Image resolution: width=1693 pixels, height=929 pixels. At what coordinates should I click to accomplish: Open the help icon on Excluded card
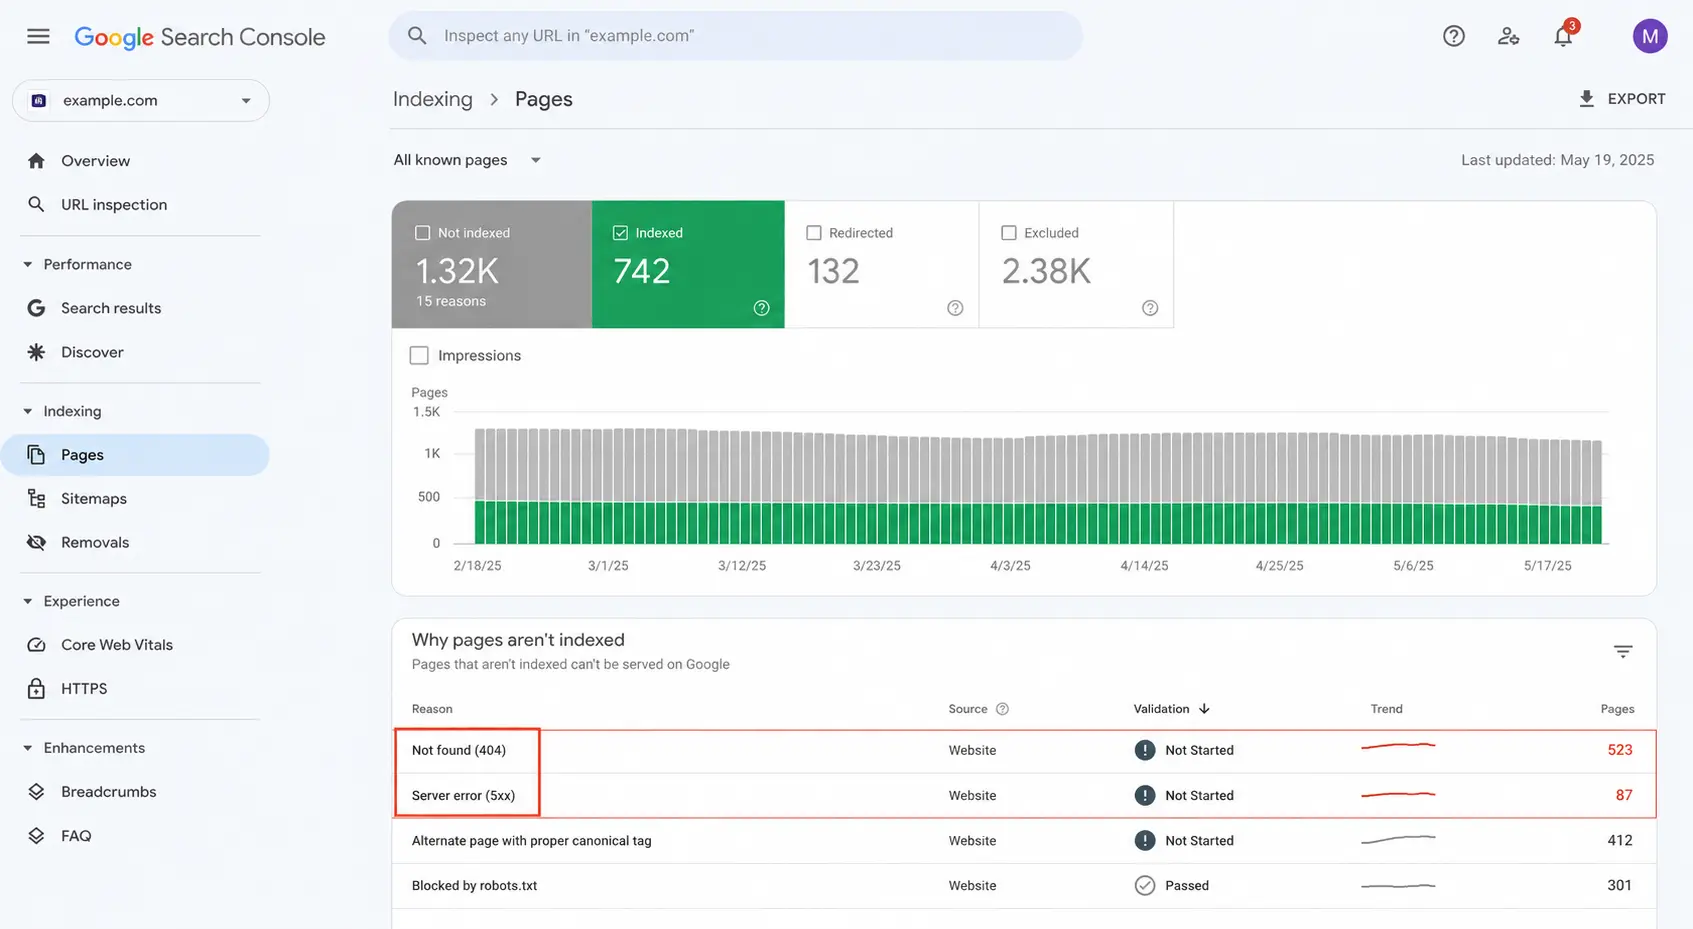coord(1150,308)
